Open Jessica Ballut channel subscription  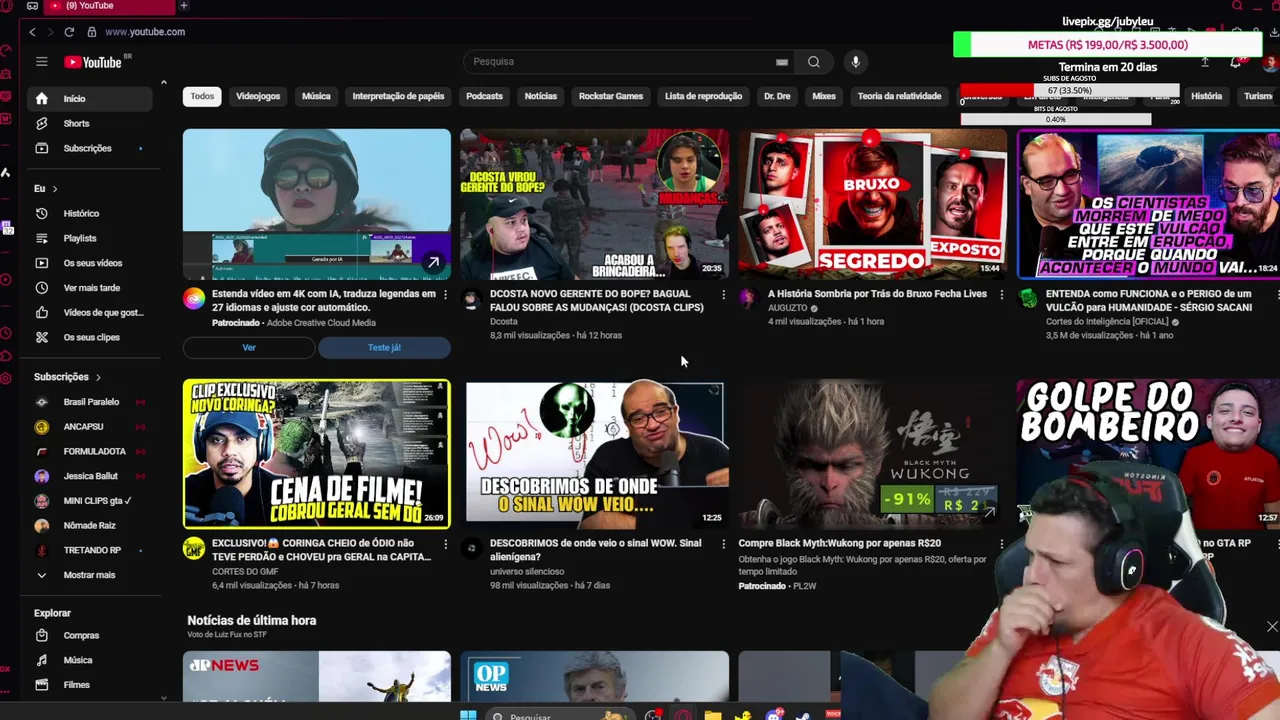[90, 476]
